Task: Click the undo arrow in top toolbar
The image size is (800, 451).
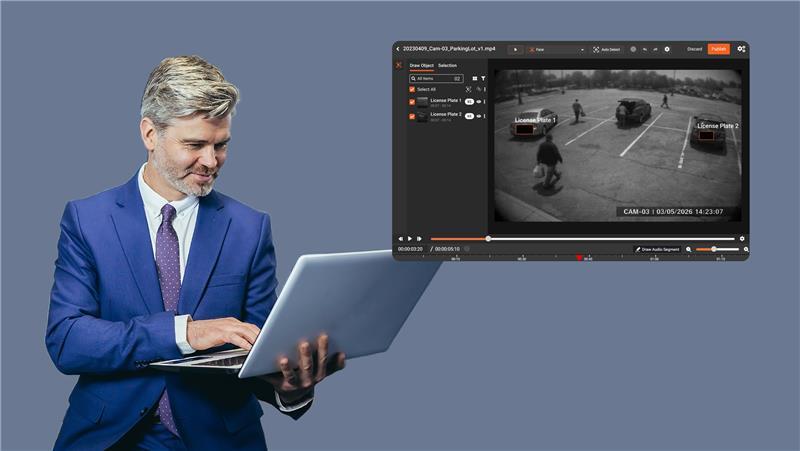Action: (645, 49)
